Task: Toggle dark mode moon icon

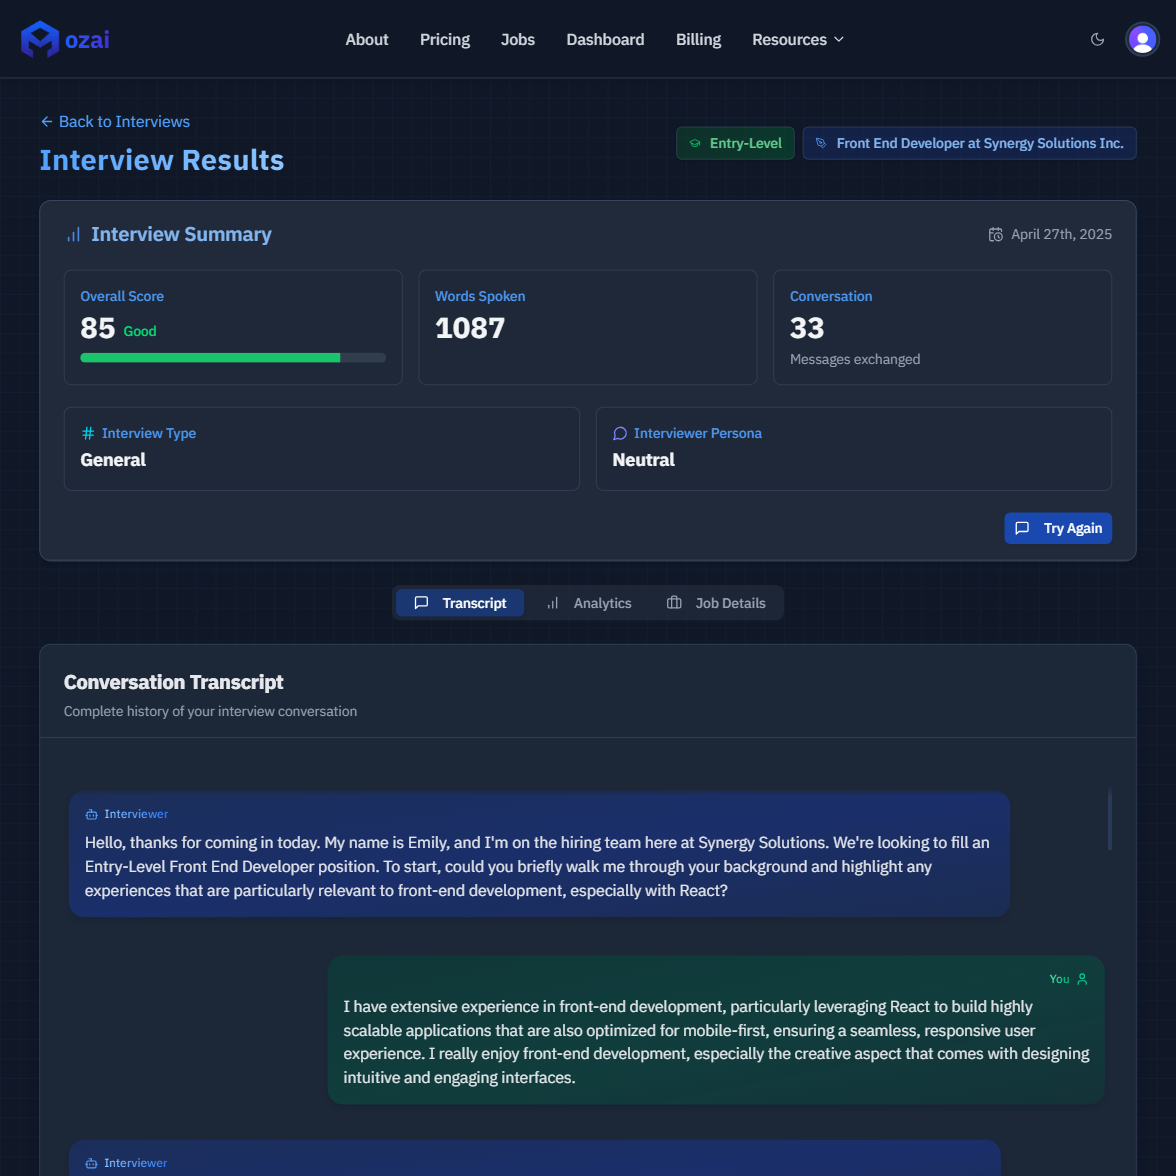Action: (x=1097, y=39)
